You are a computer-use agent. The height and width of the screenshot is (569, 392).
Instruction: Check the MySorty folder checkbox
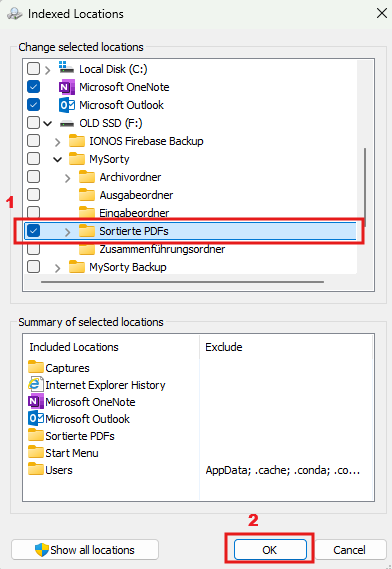33,159
